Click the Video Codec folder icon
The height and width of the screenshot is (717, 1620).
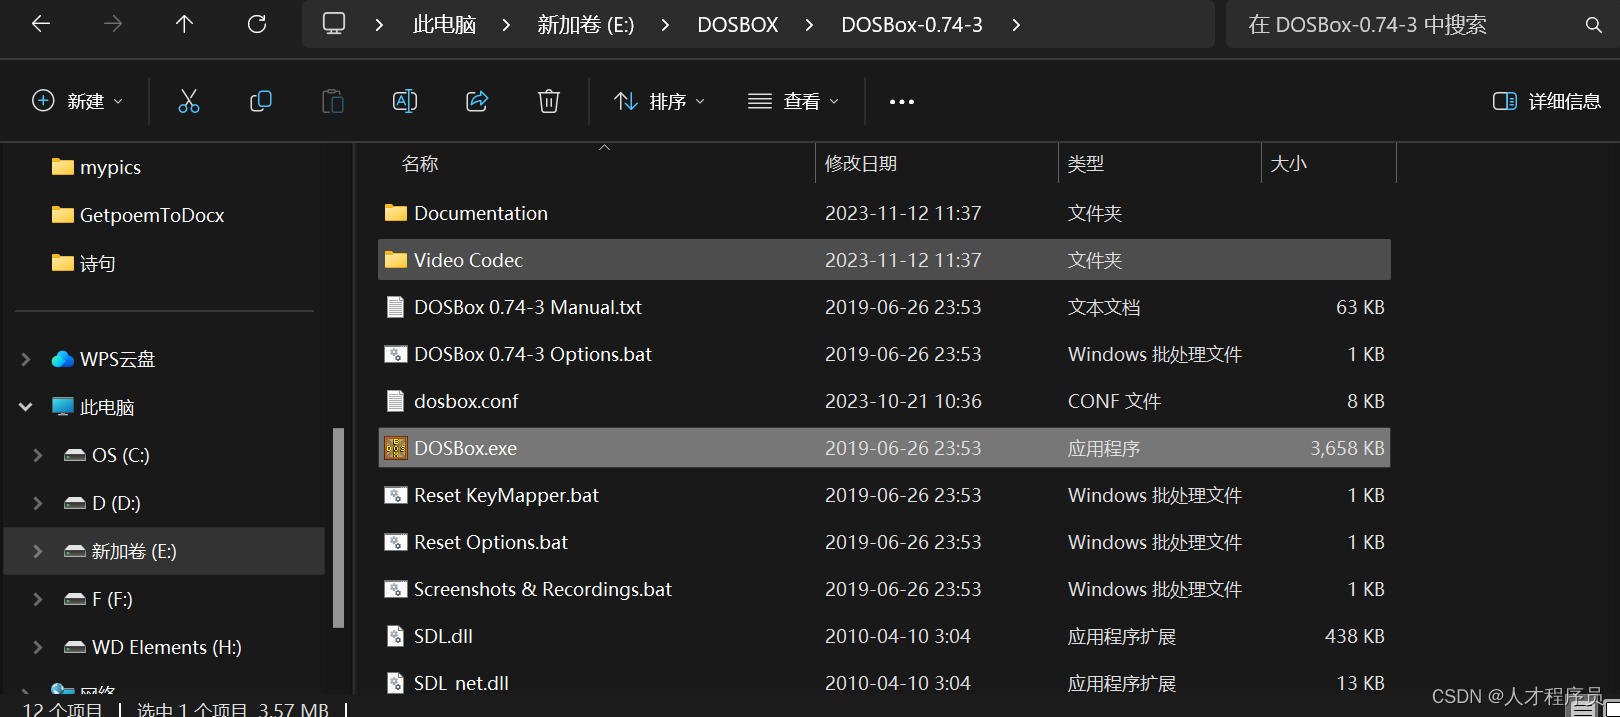[396, 260]
